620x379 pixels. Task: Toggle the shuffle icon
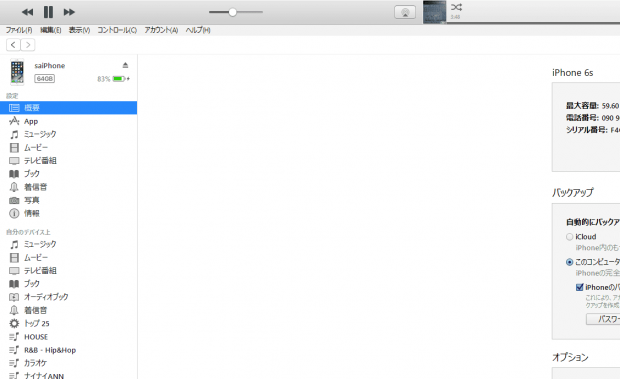point(456,7)
